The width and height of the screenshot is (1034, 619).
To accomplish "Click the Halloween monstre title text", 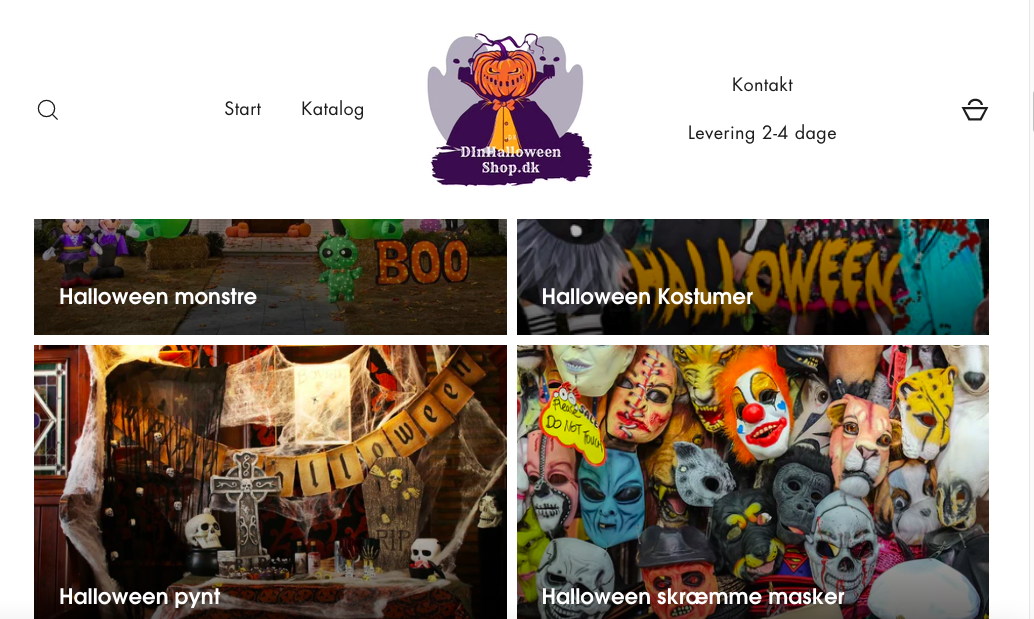I will coord(158,297).
